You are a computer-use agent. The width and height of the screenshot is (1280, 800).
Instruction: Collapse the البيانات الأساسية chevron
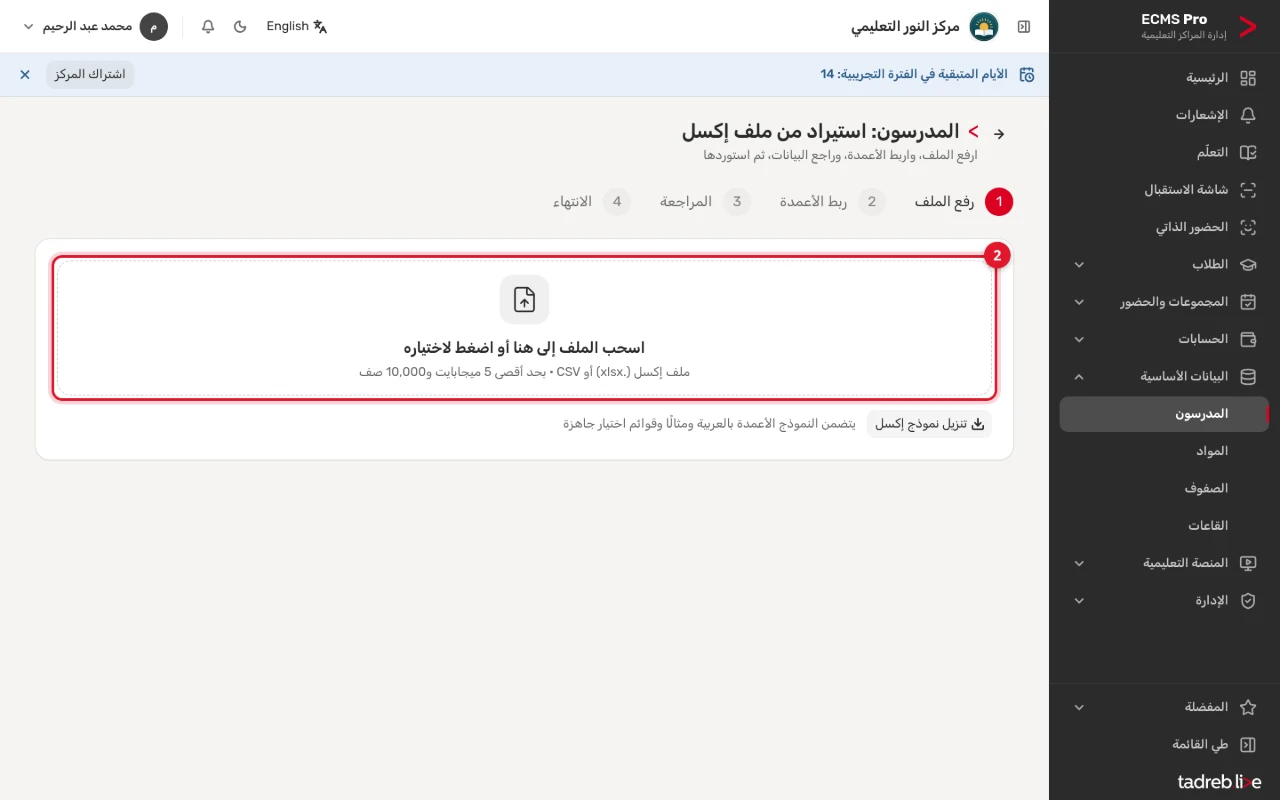pos(1079,377)
